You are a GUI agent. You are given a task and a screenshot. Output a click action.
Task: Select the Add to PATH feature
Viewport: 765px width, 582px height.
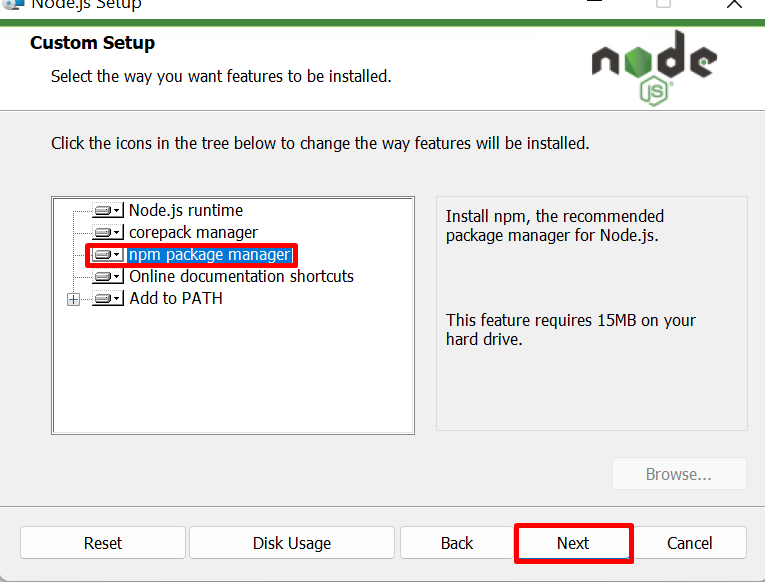click(x=176, y=299)
